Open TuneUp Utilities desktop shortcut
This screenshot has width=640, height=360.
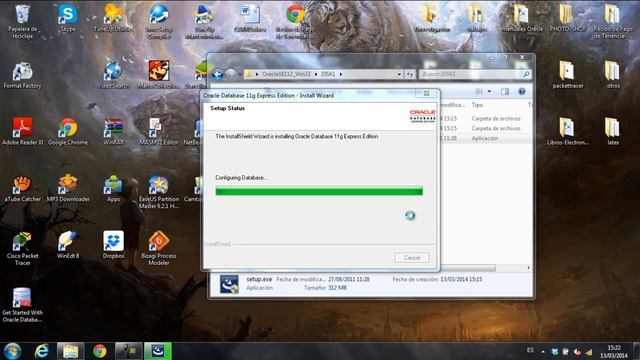[113, 19]
